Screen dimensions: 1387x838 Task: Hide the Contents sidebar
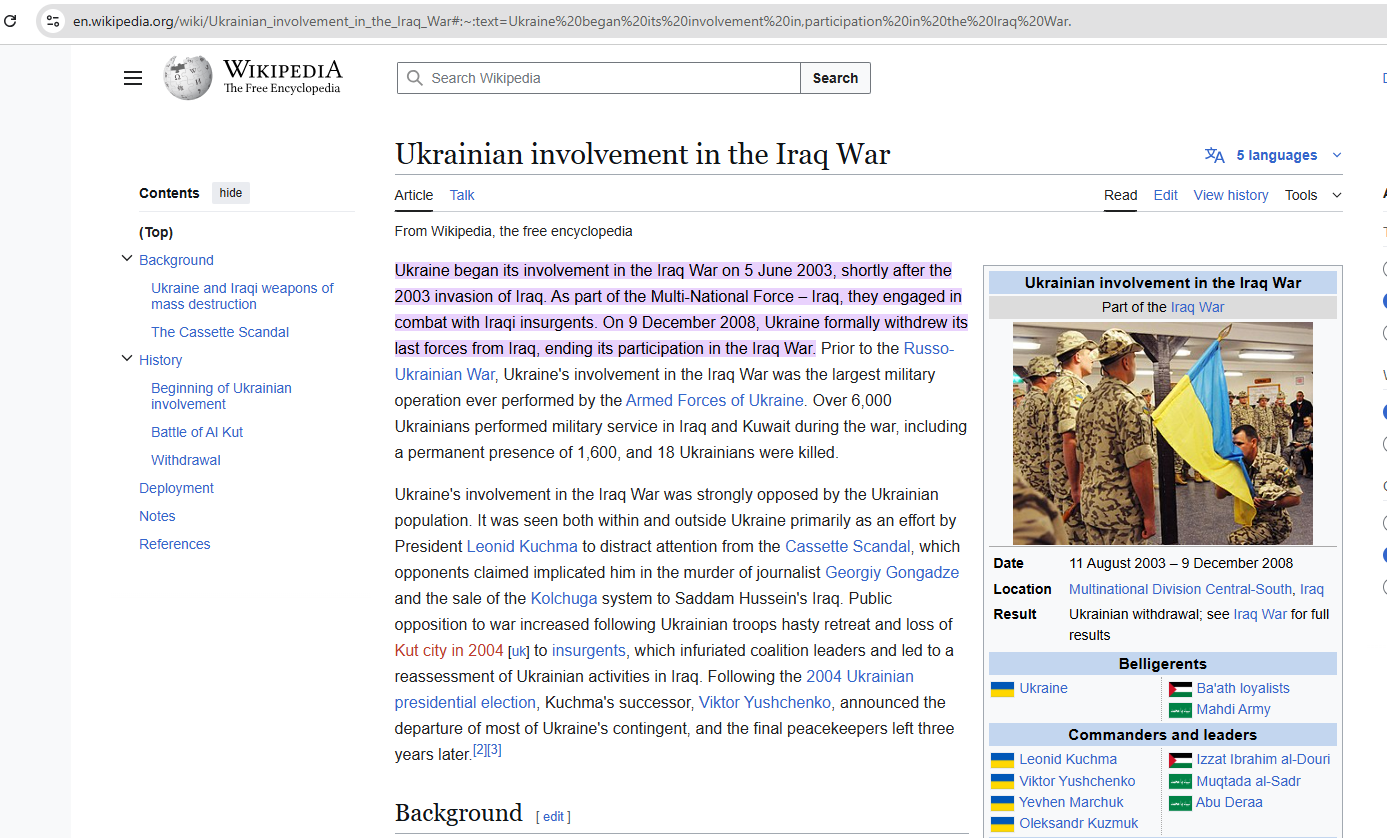[231, 193]
